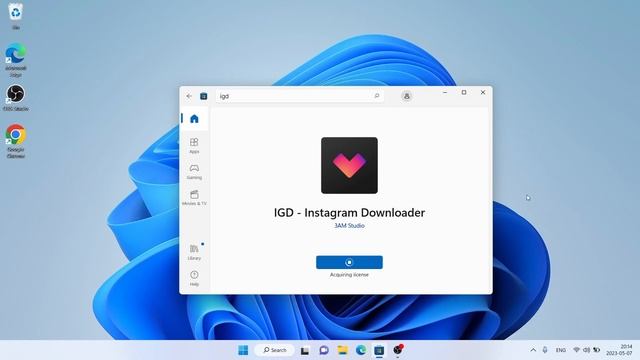
Task: Focus the Store search box containing igd
Action: (x=299, y=96)
